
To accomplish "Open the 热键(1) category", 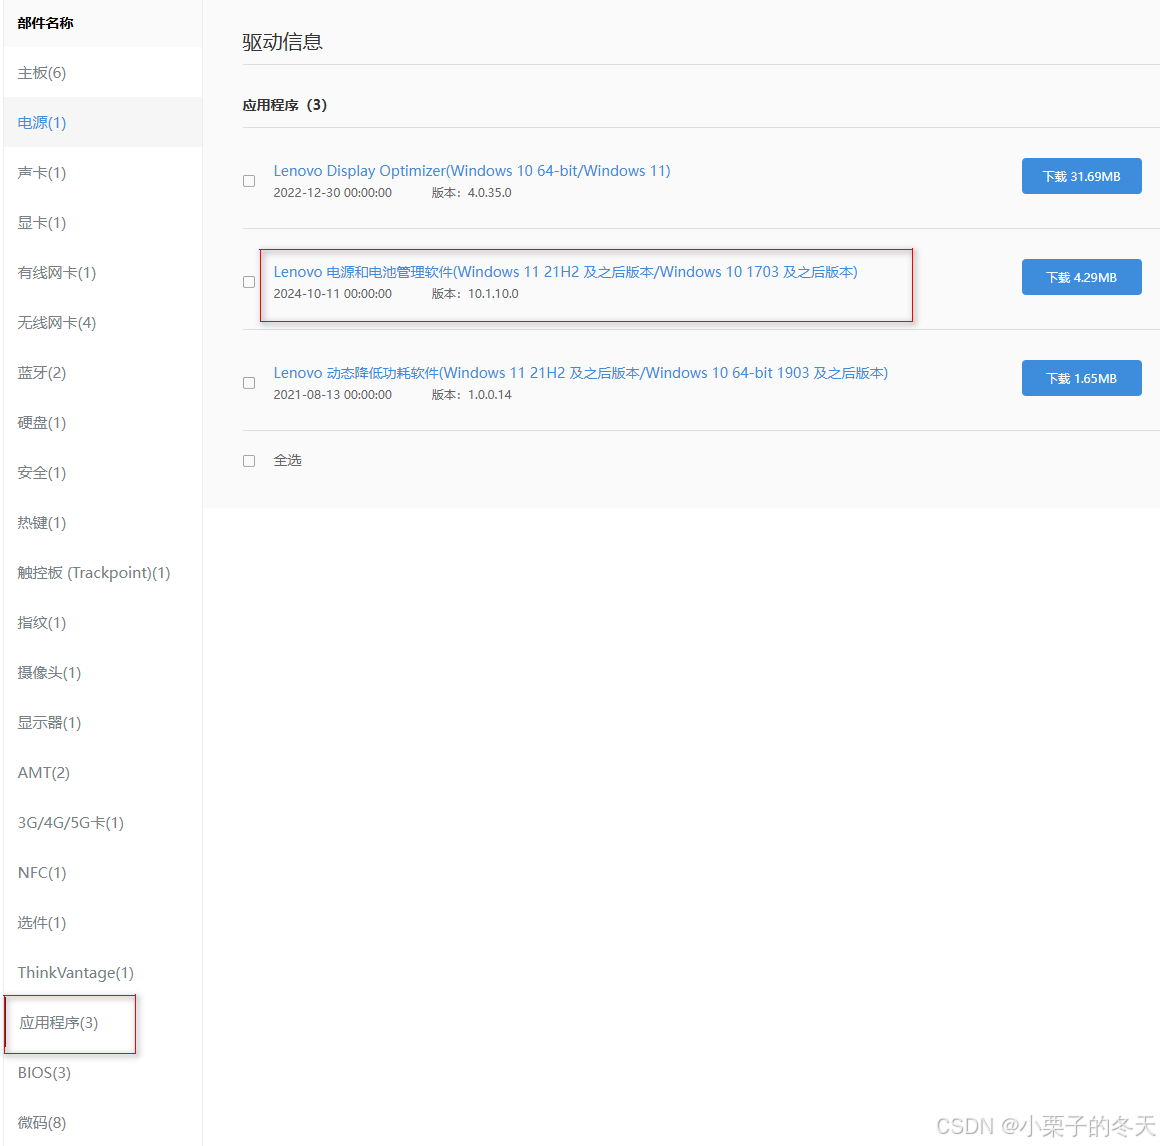I will [41, 522].
